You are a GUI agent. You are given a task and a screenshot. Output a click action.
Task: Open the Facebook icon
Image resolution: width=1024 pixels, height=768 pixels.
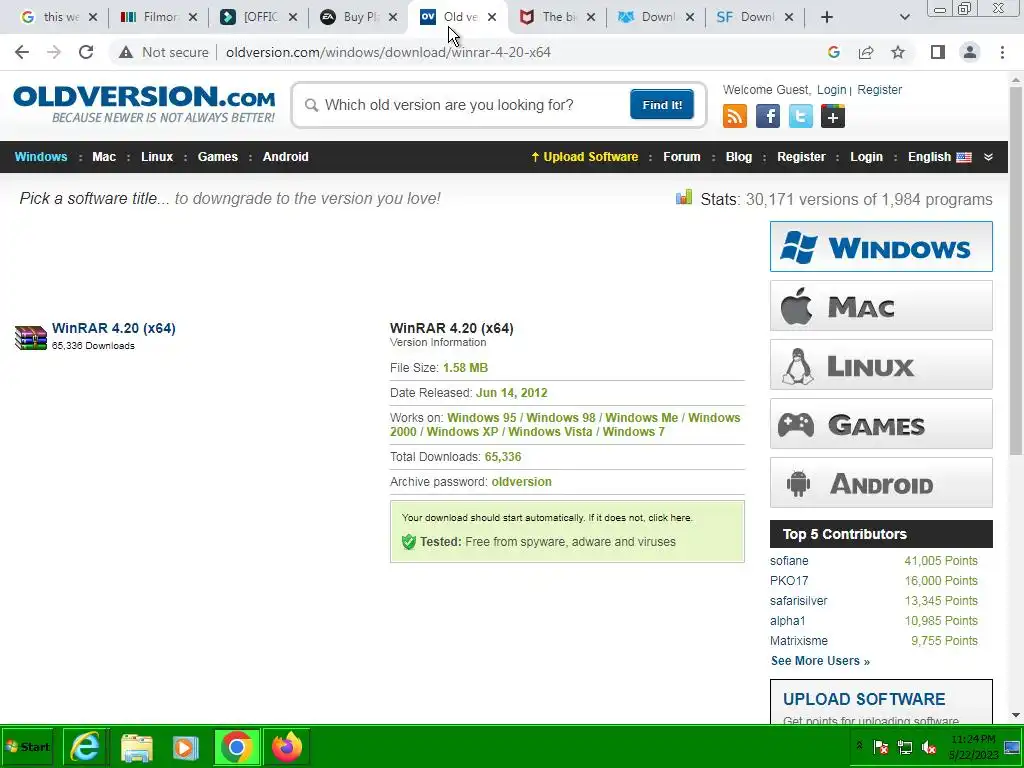click(767, 116)
